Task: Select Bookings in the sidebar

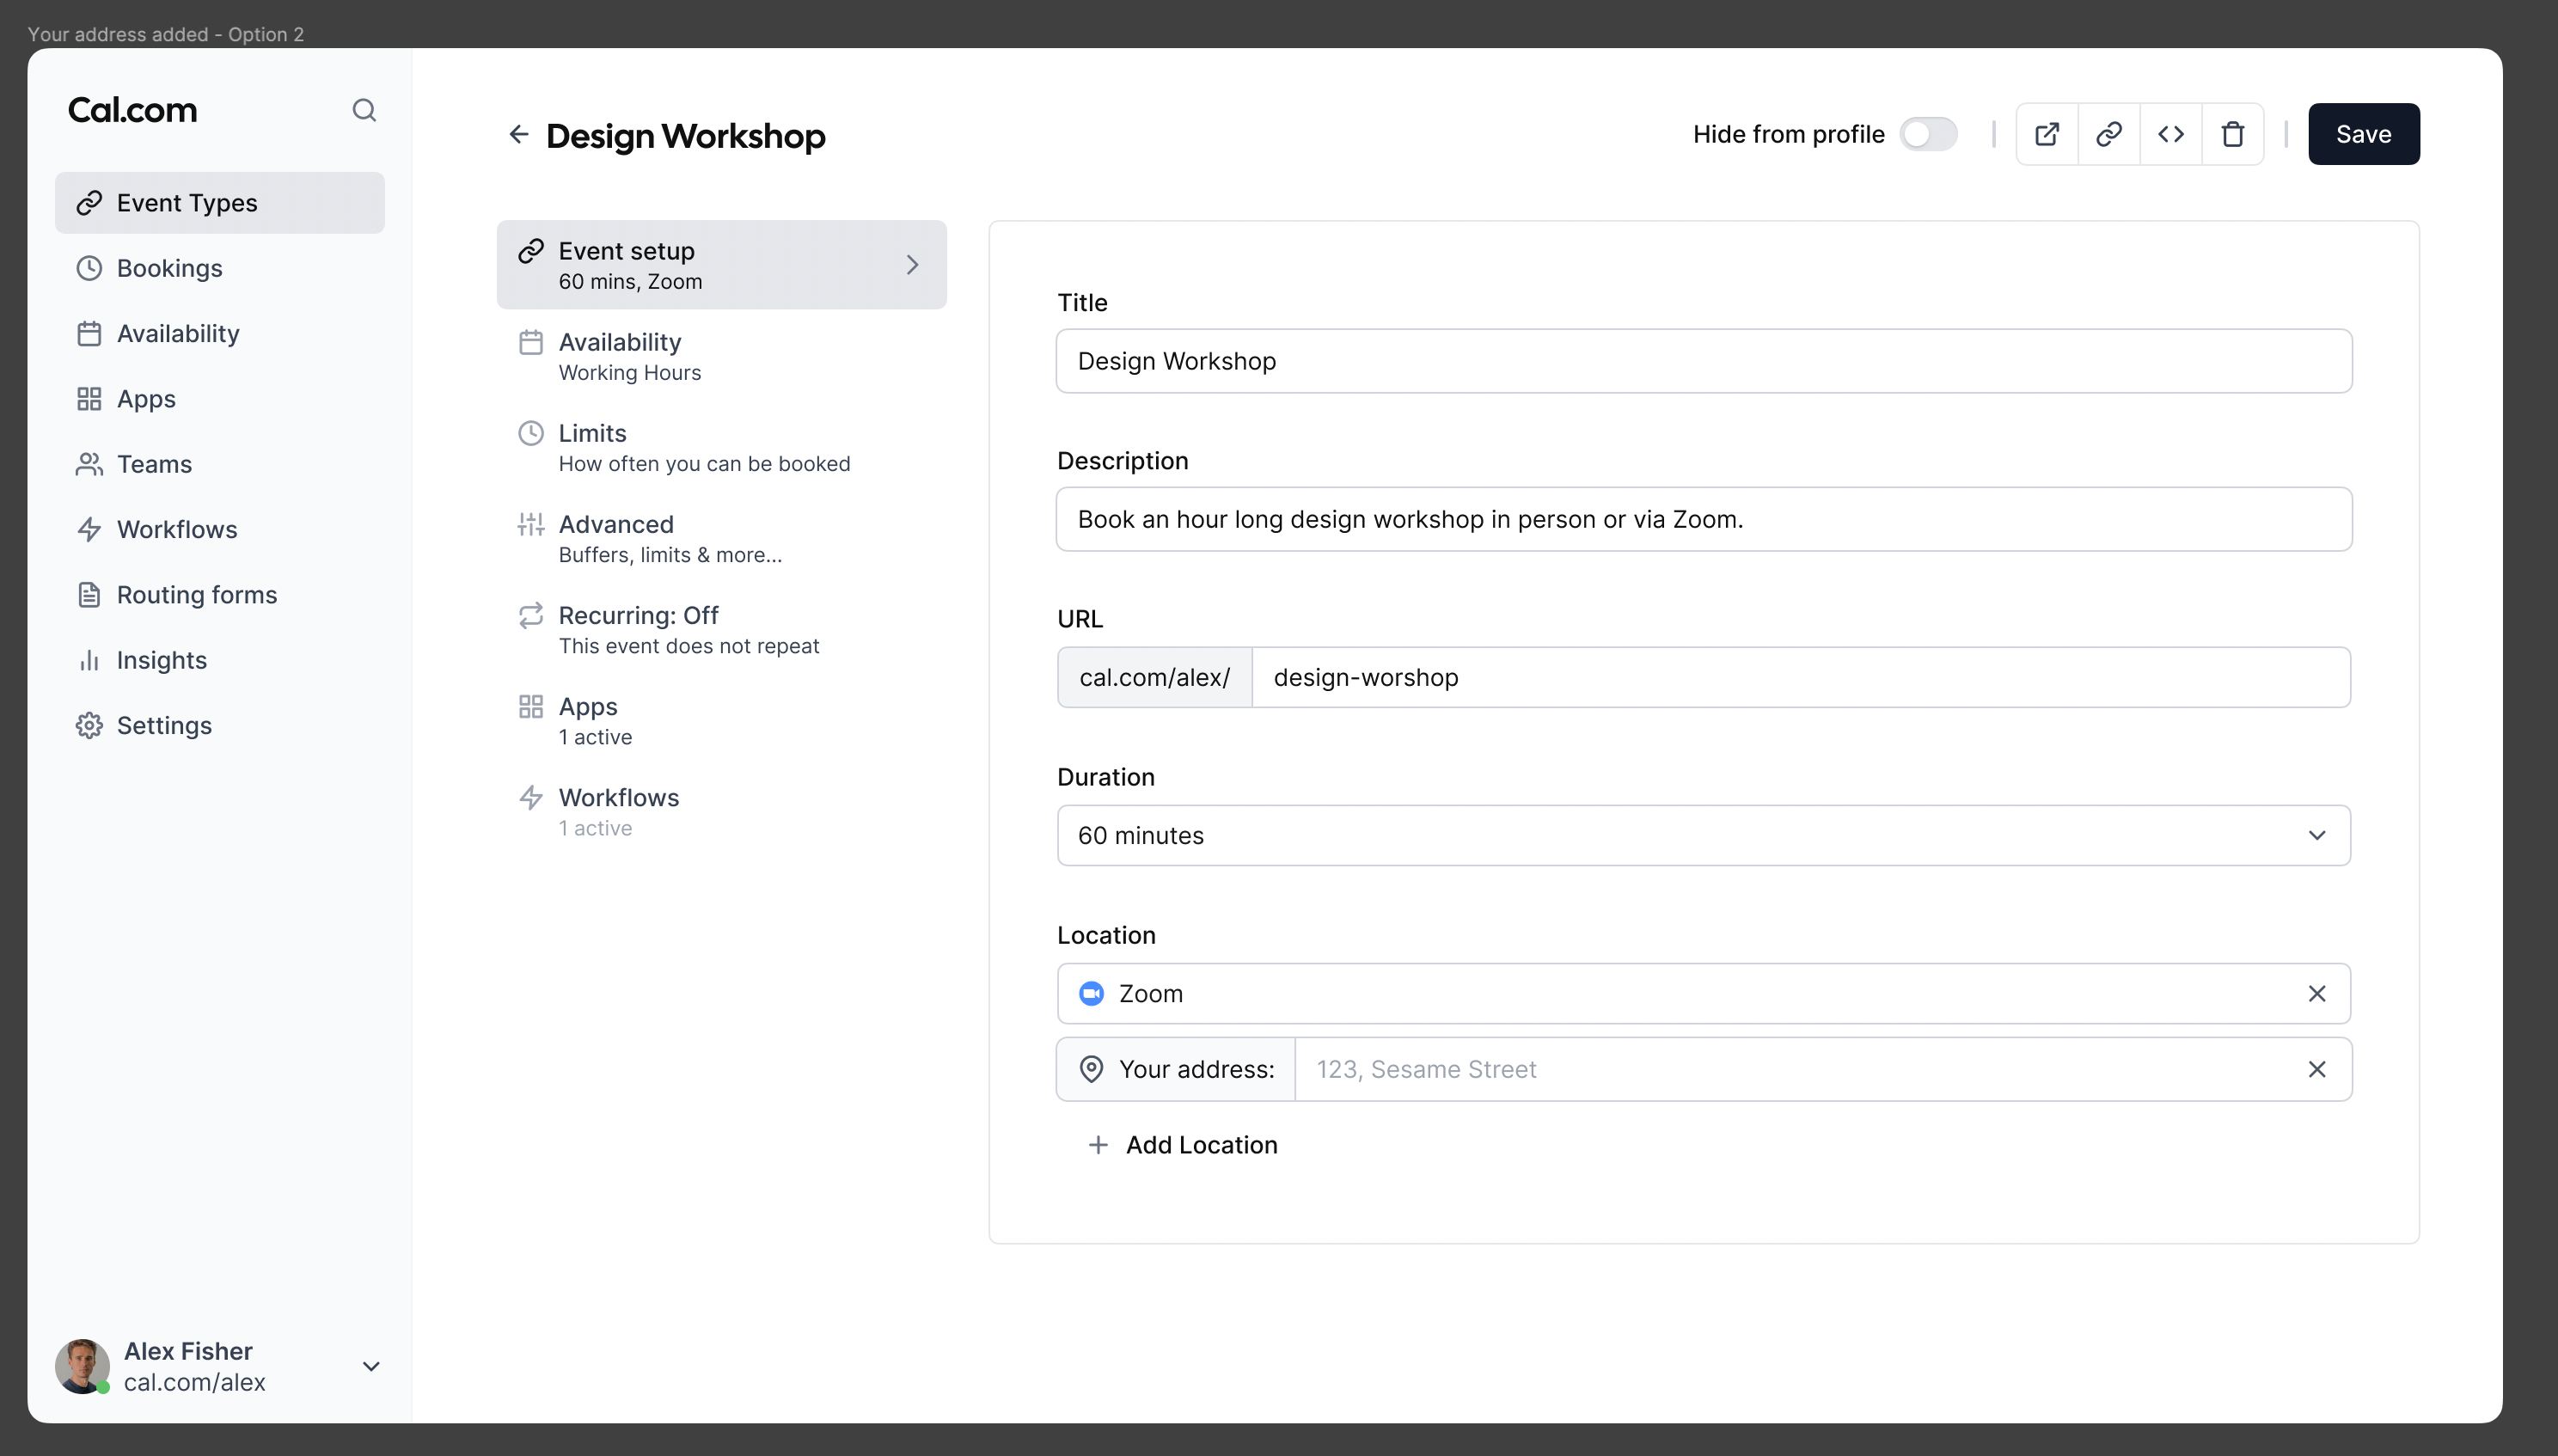Action: click(x=169, y=268)
